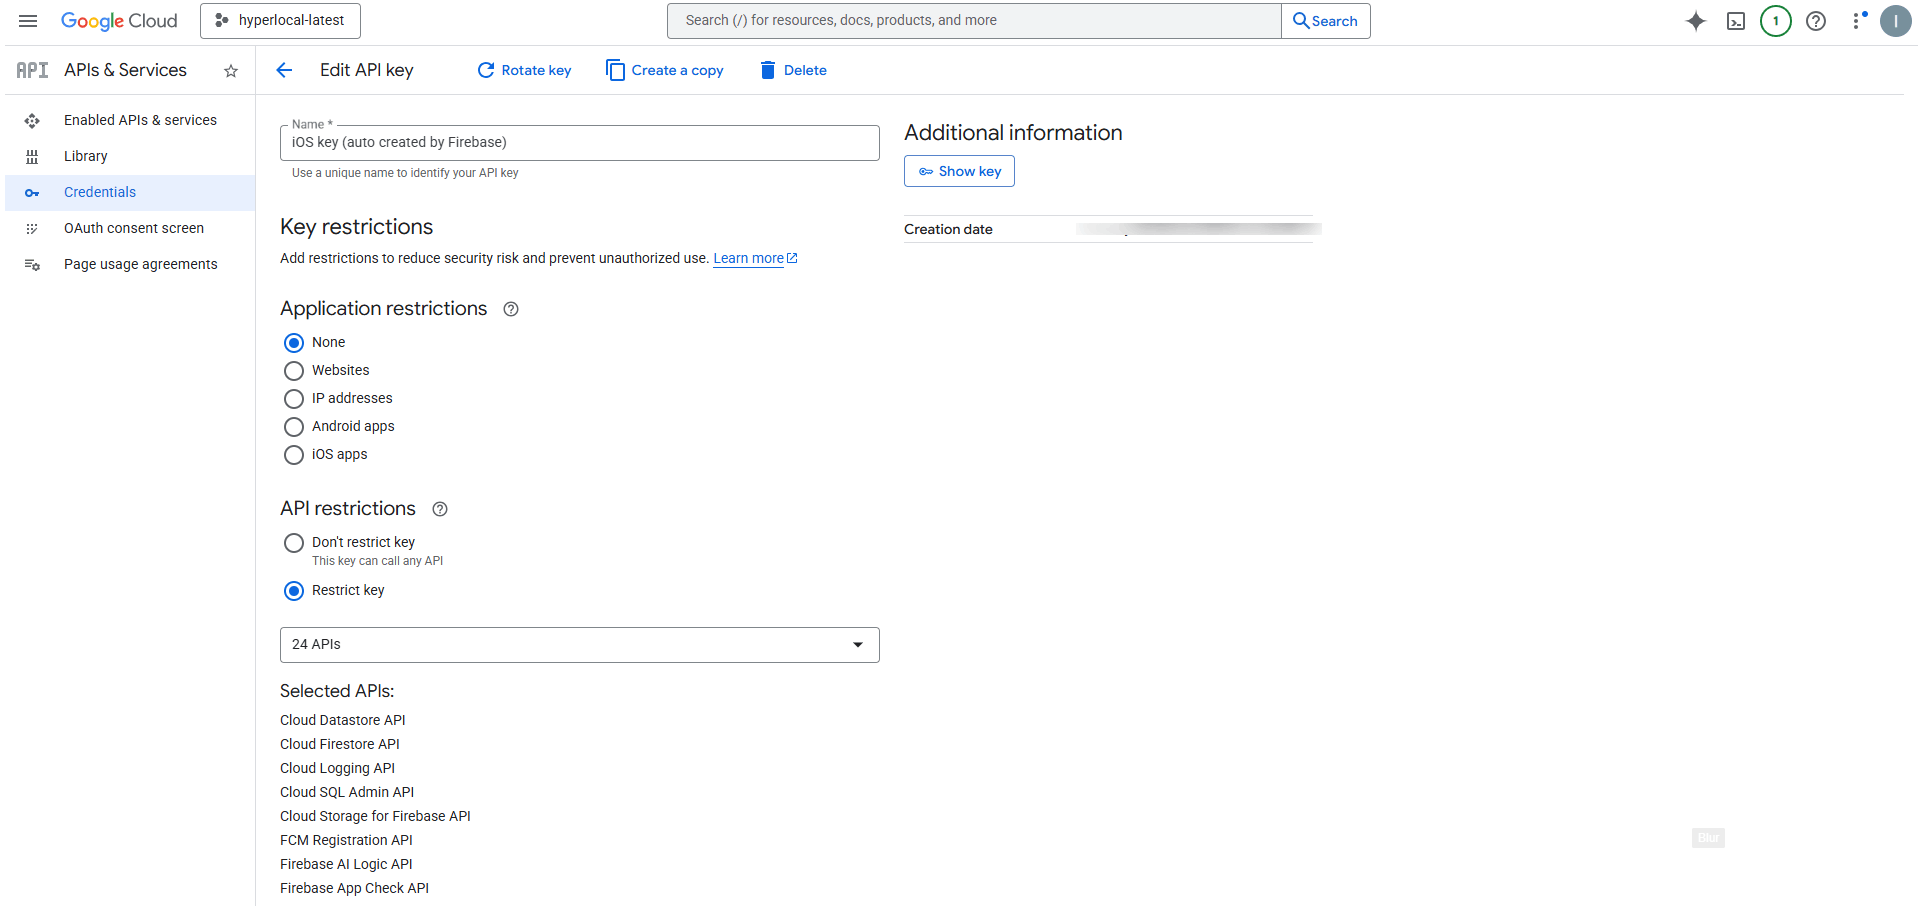1918x906 pixels.
Task: Choose Don't restrict key option
Action: tap(294, 543)
